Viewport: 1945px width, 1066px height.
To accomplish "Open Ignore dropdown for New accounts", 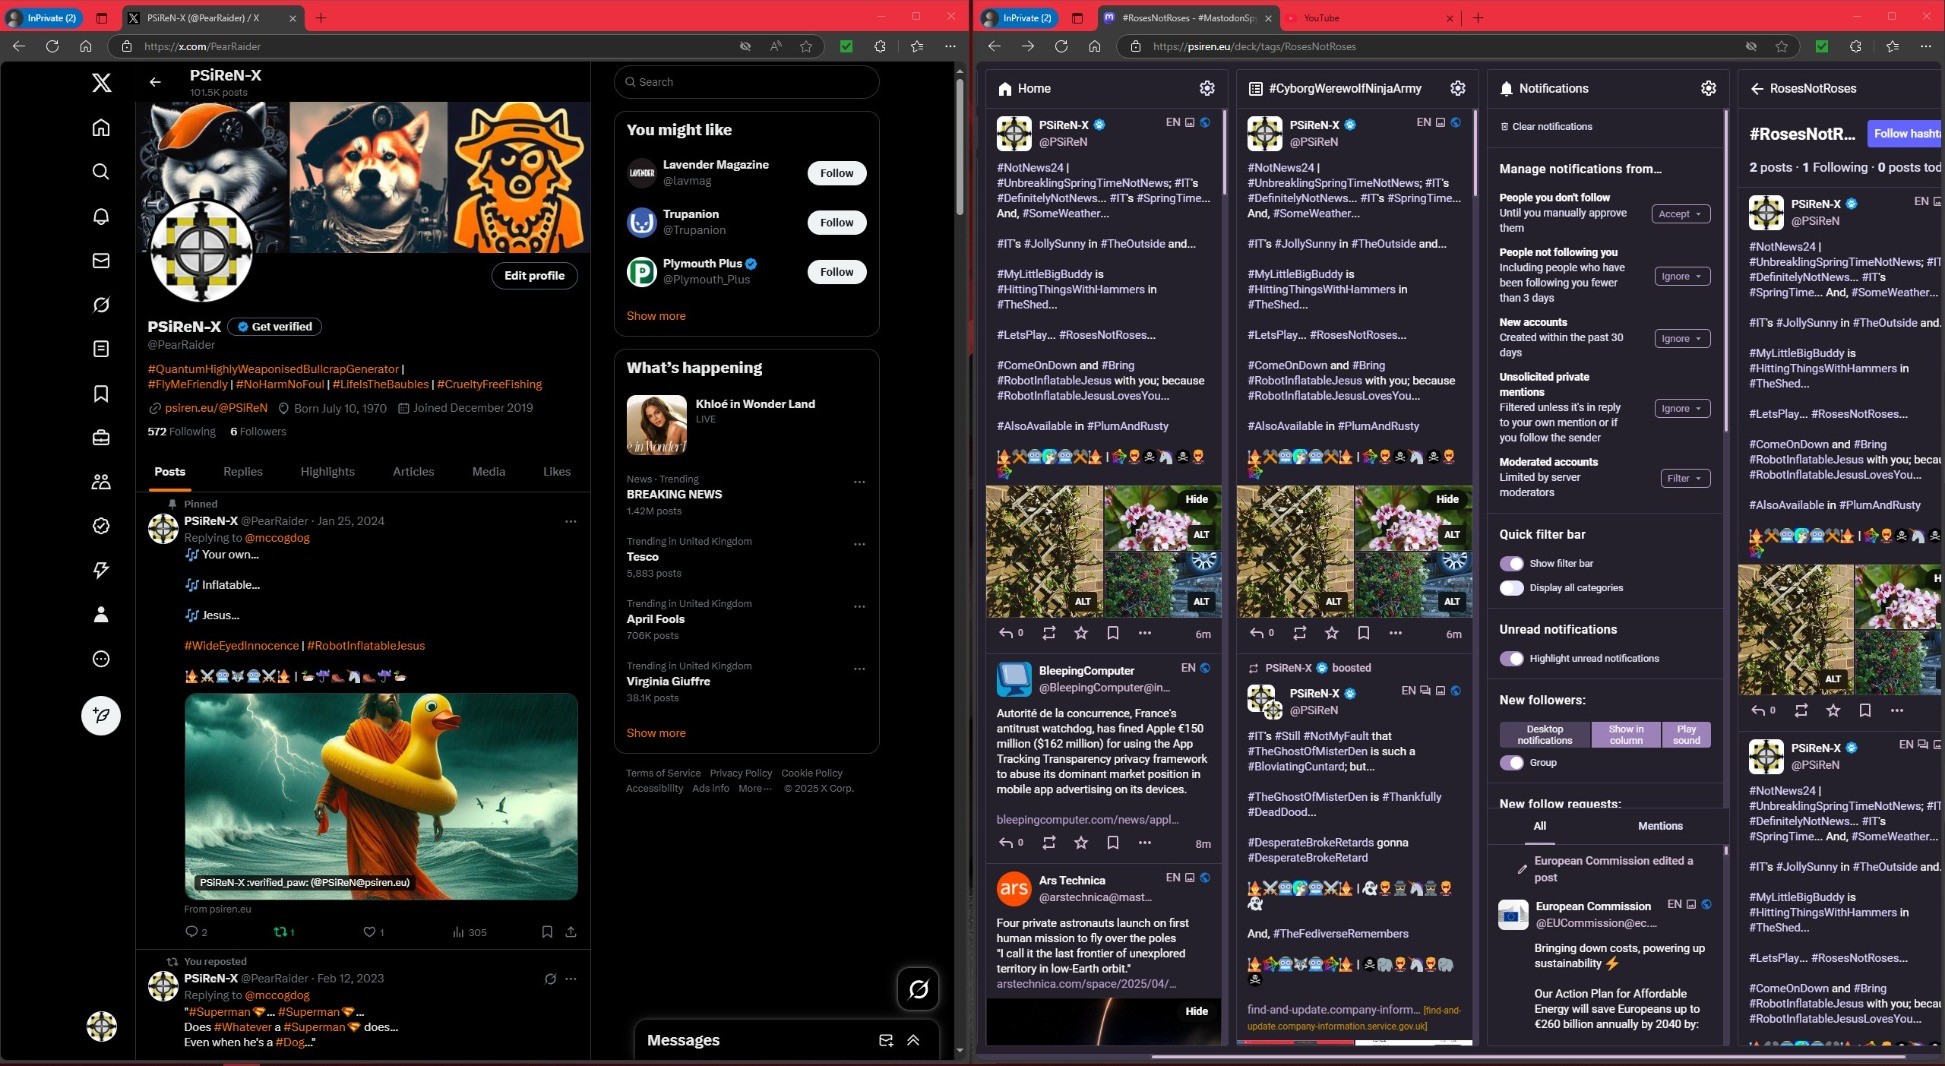I will pyautogui.click(x=1682, y=338).
